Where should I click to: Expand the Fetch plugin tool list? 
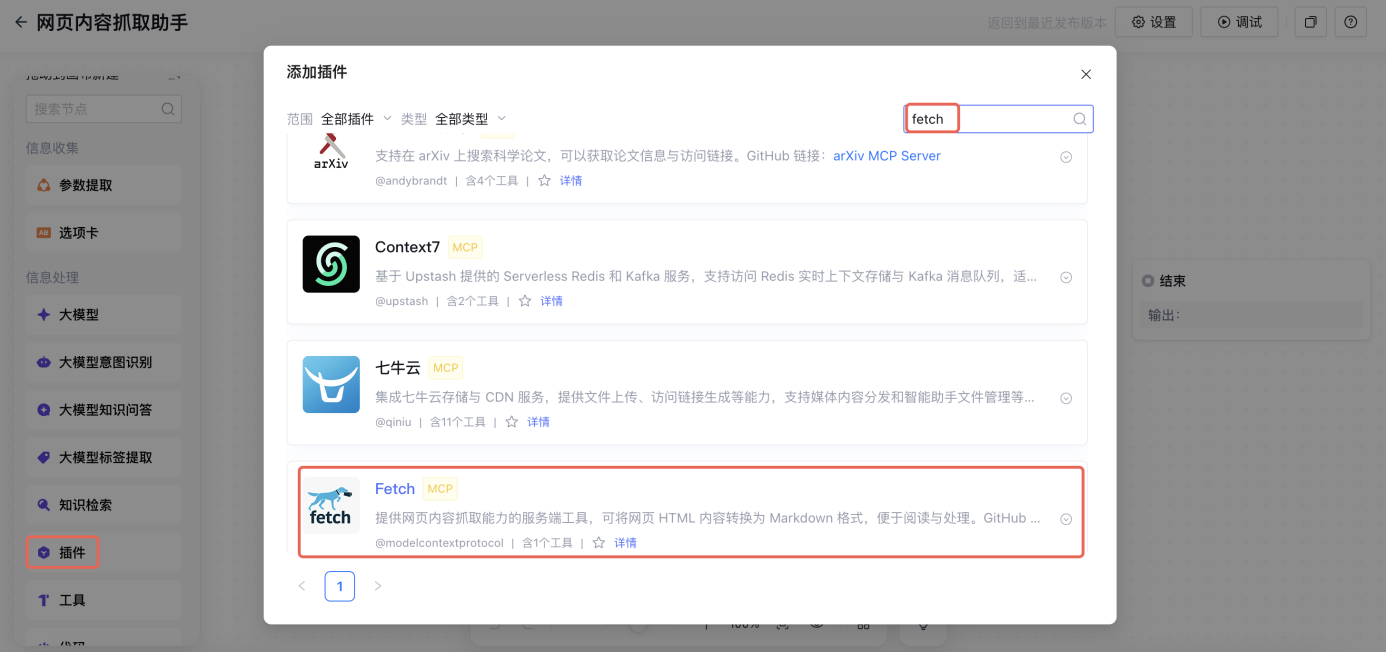(x=1066, y=519)
